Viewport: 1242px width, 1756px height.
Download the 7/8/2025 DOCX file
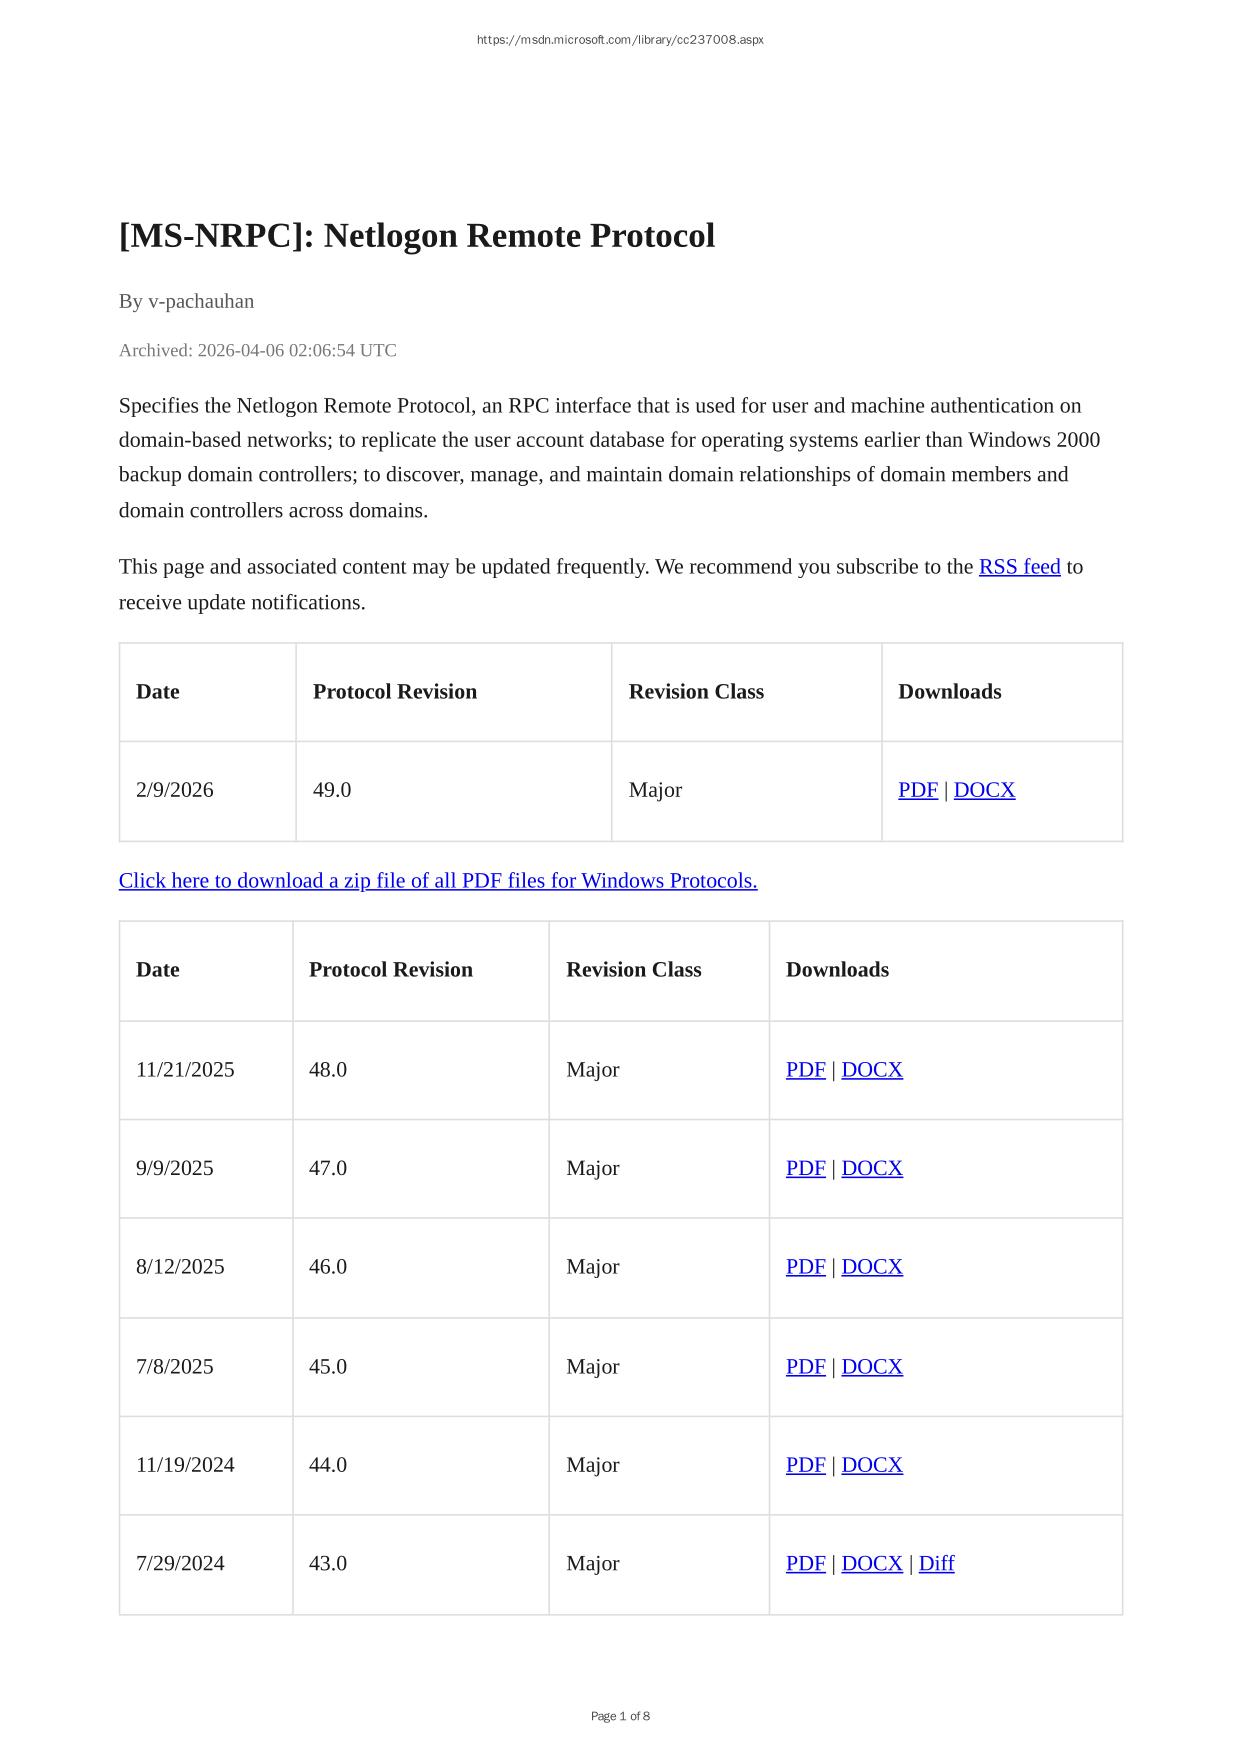tap(872, 1367)
